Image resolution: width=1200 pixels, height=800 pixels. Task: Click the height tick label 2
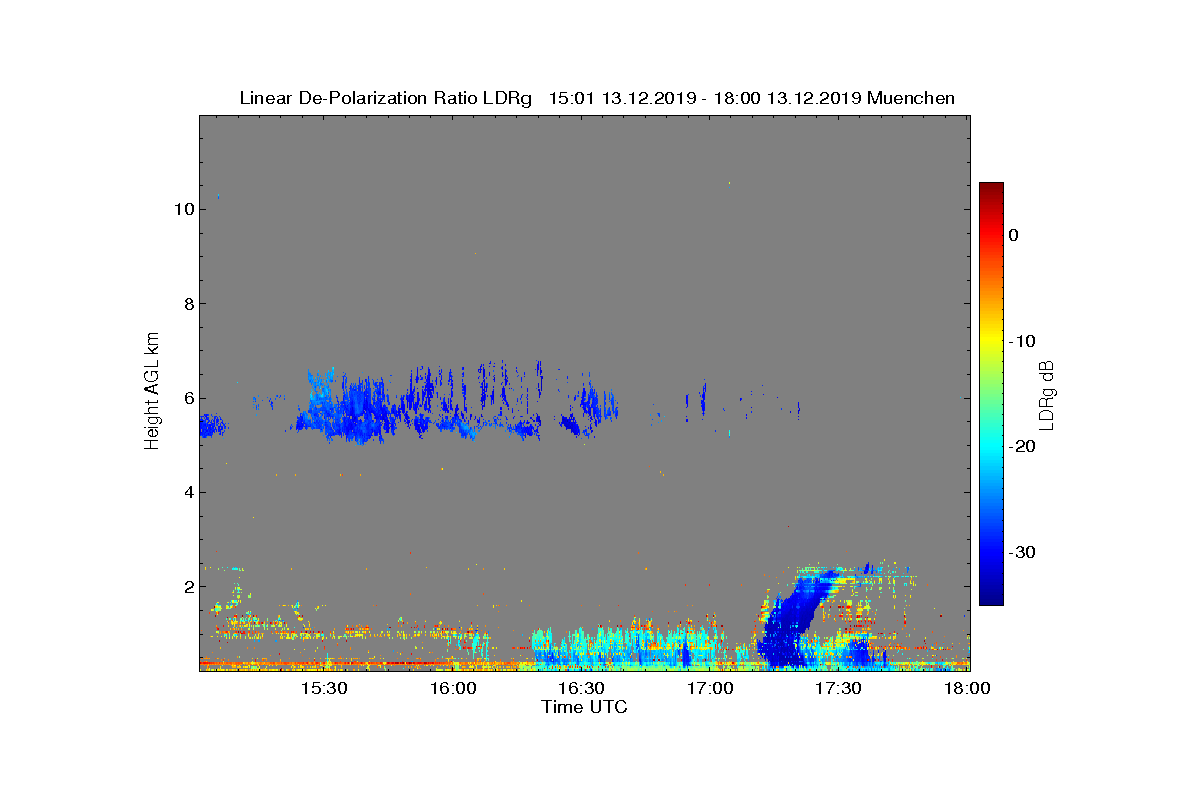187,586
